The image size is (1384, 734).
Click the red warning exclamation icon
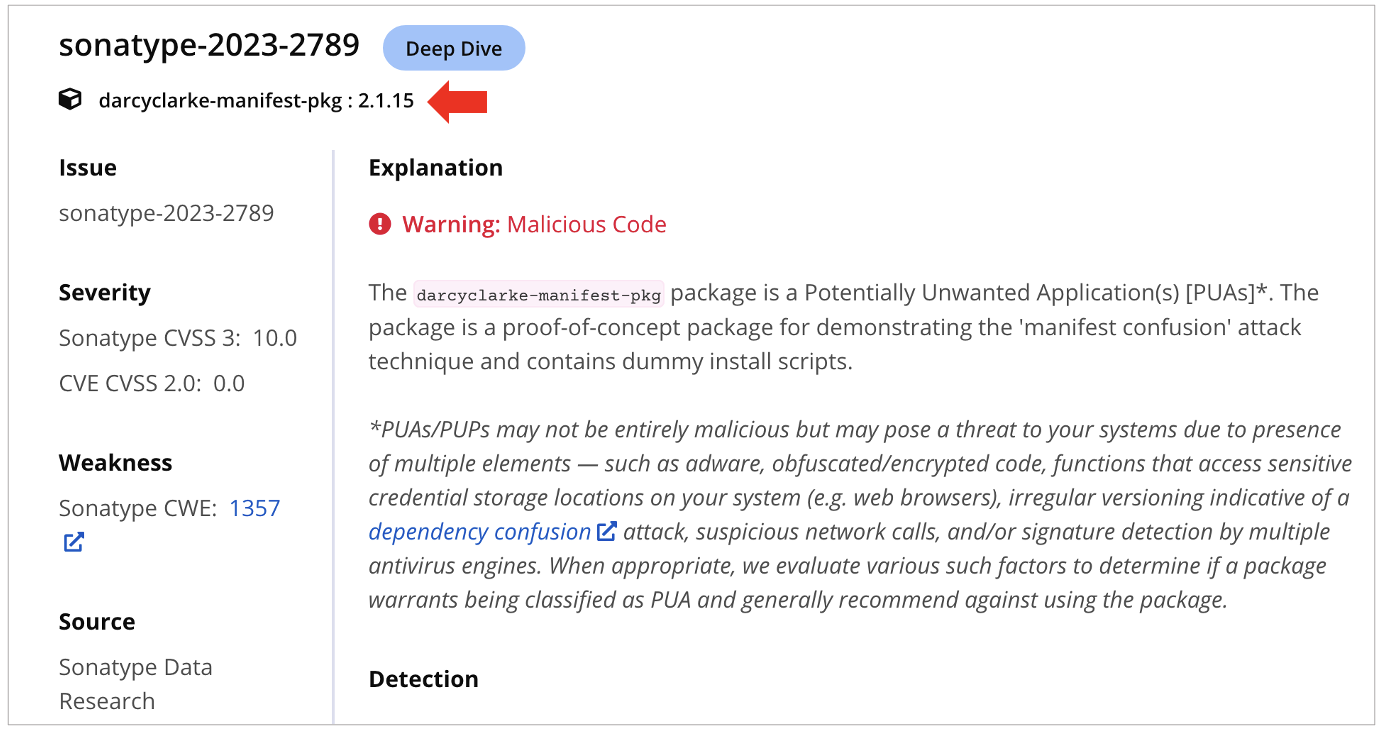pyautogui.click(x=380, y=224)
